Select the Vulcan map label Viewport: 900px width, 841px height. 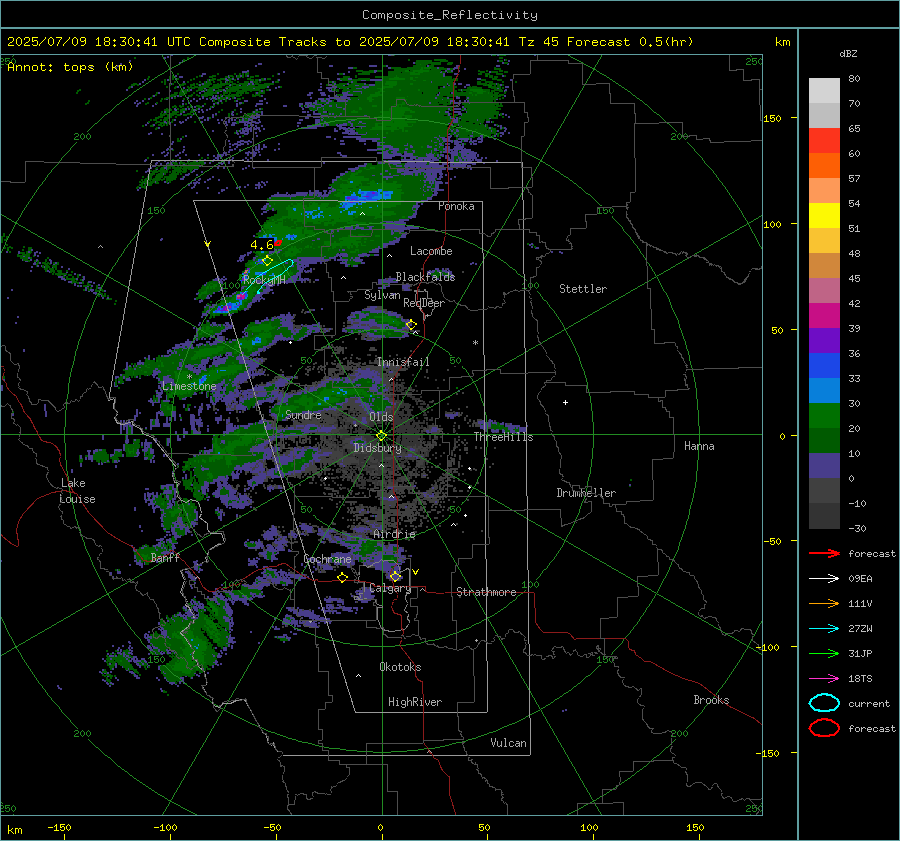pos(509,743)
